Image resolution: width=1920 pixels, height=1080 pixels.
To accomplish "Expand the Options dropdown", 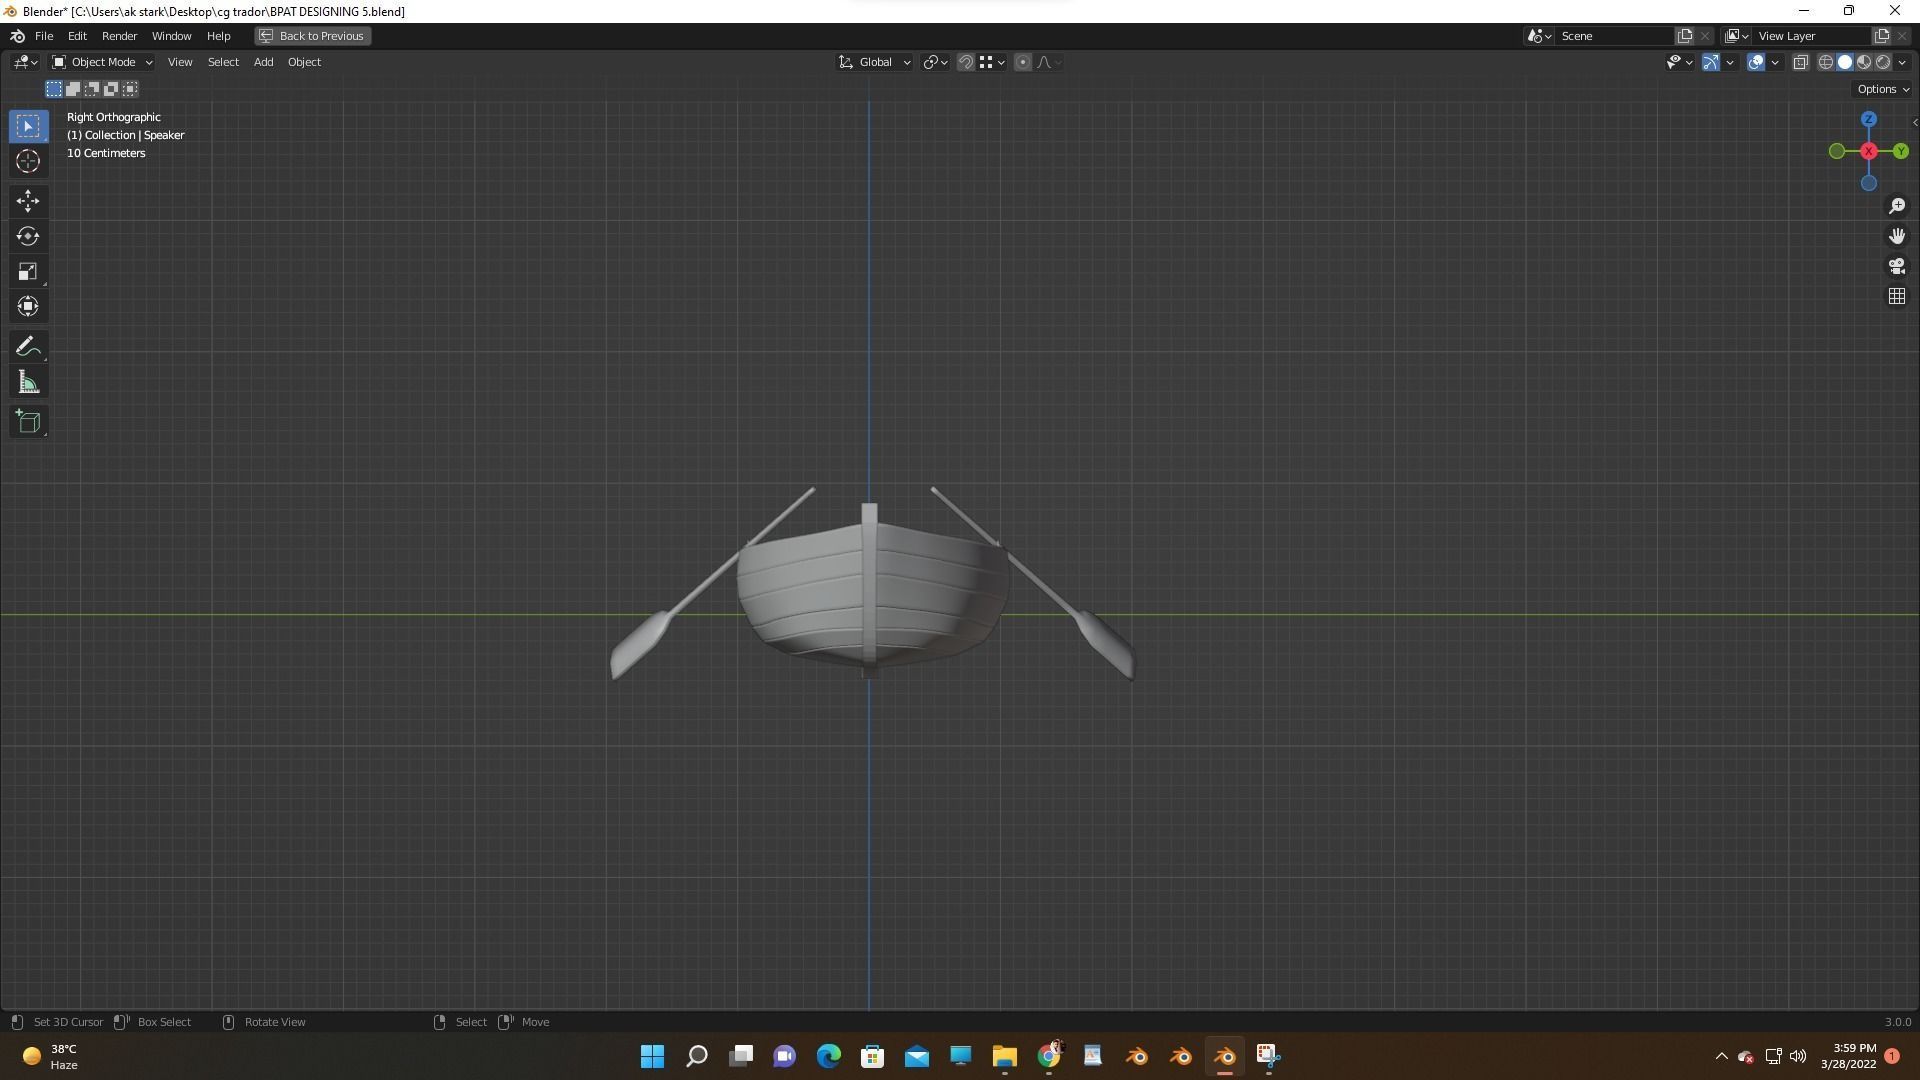I will coord(1882,89).
